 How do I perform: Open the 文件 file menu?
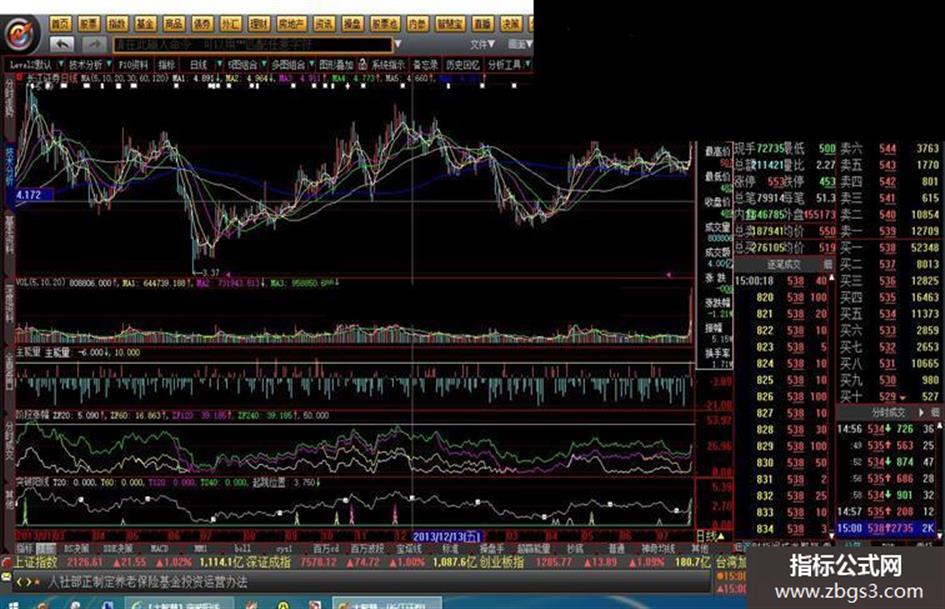click(482, 45)
